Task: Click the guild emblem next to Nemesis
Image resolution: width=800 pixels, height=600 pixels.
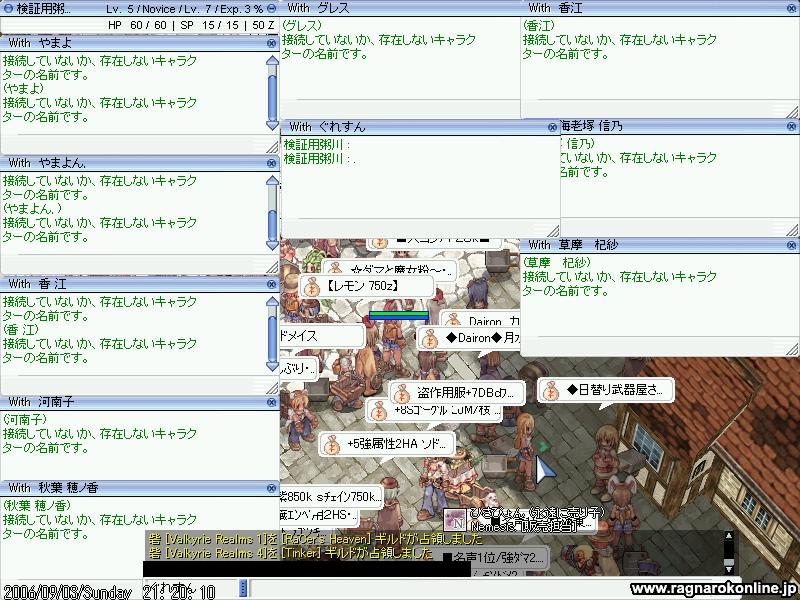Action: [455, 520]
